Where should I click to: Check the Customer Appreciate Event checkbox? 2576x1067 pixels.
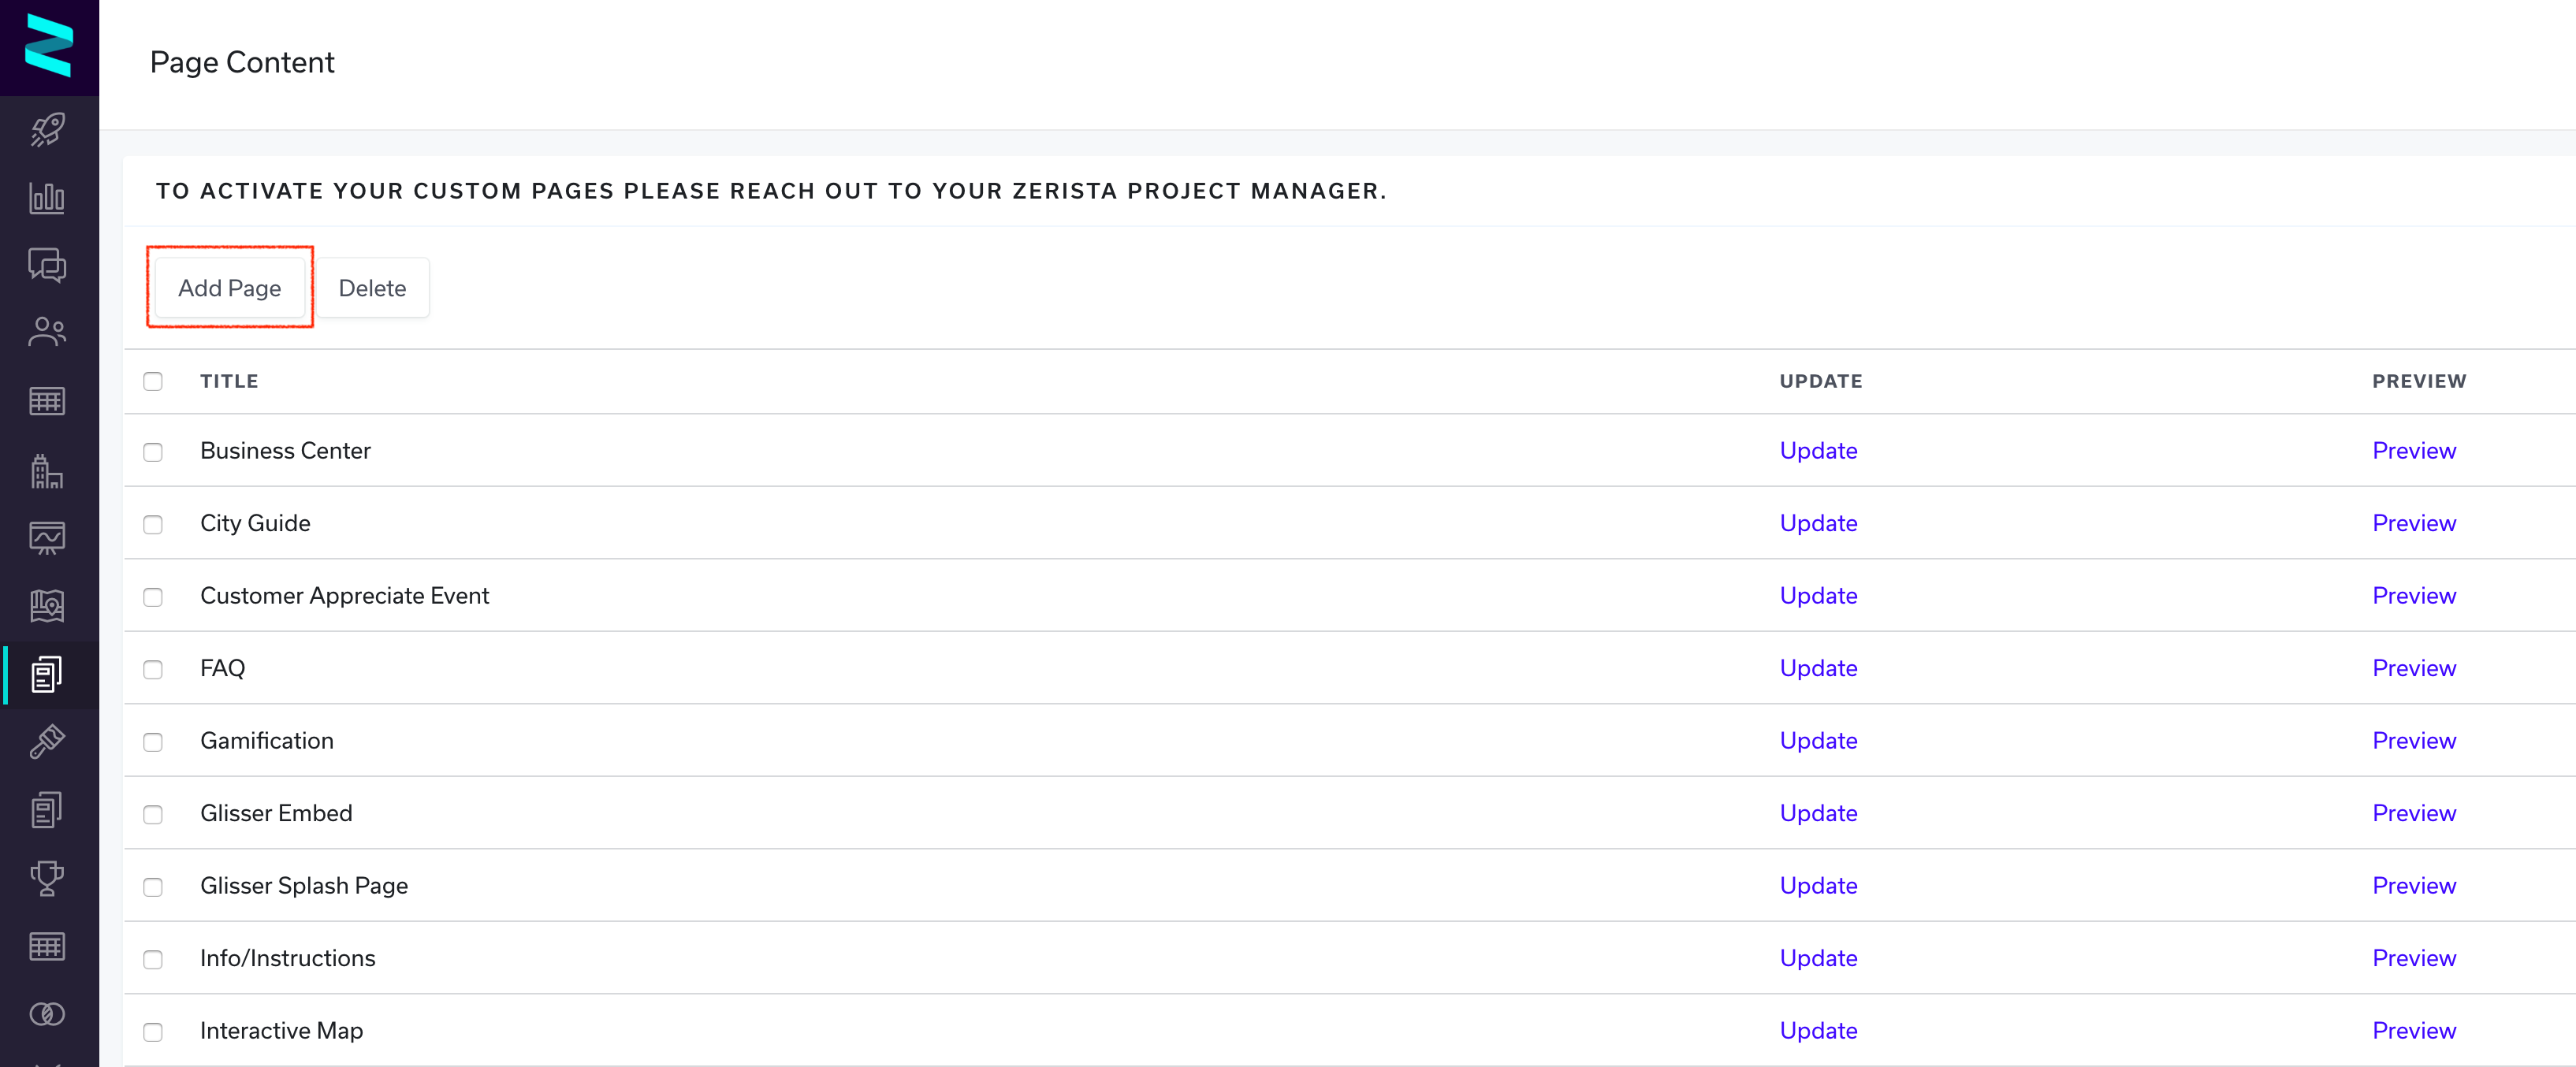click(x=153, y=597)
